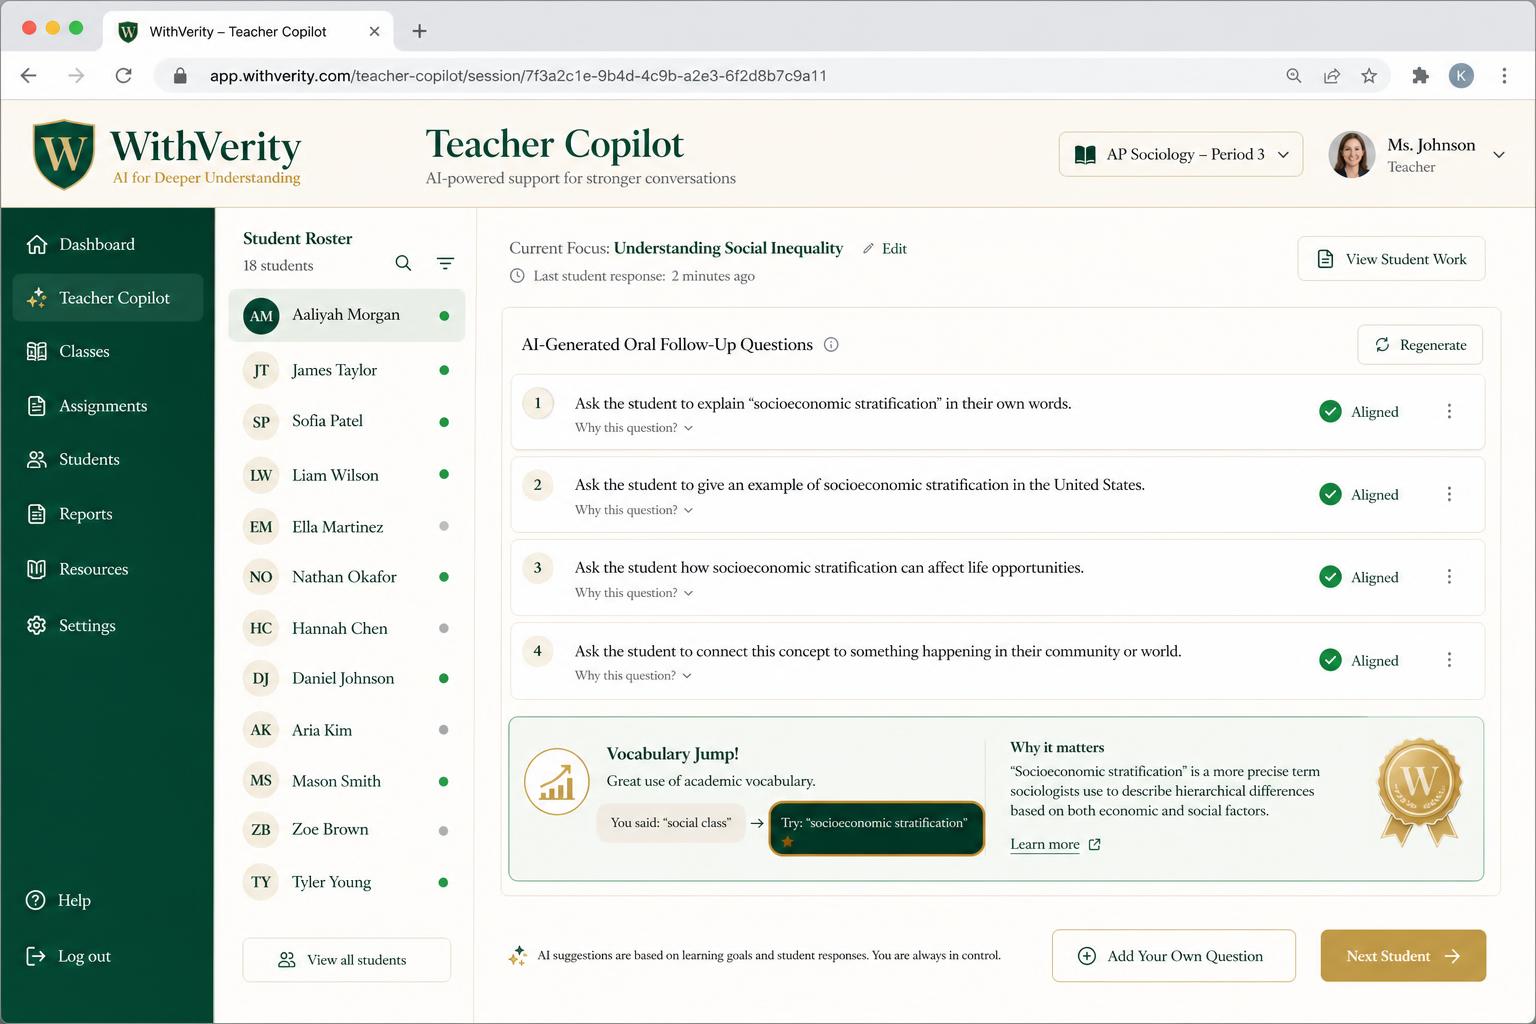Select Ella Martinez in the roster

click(346, 527)
